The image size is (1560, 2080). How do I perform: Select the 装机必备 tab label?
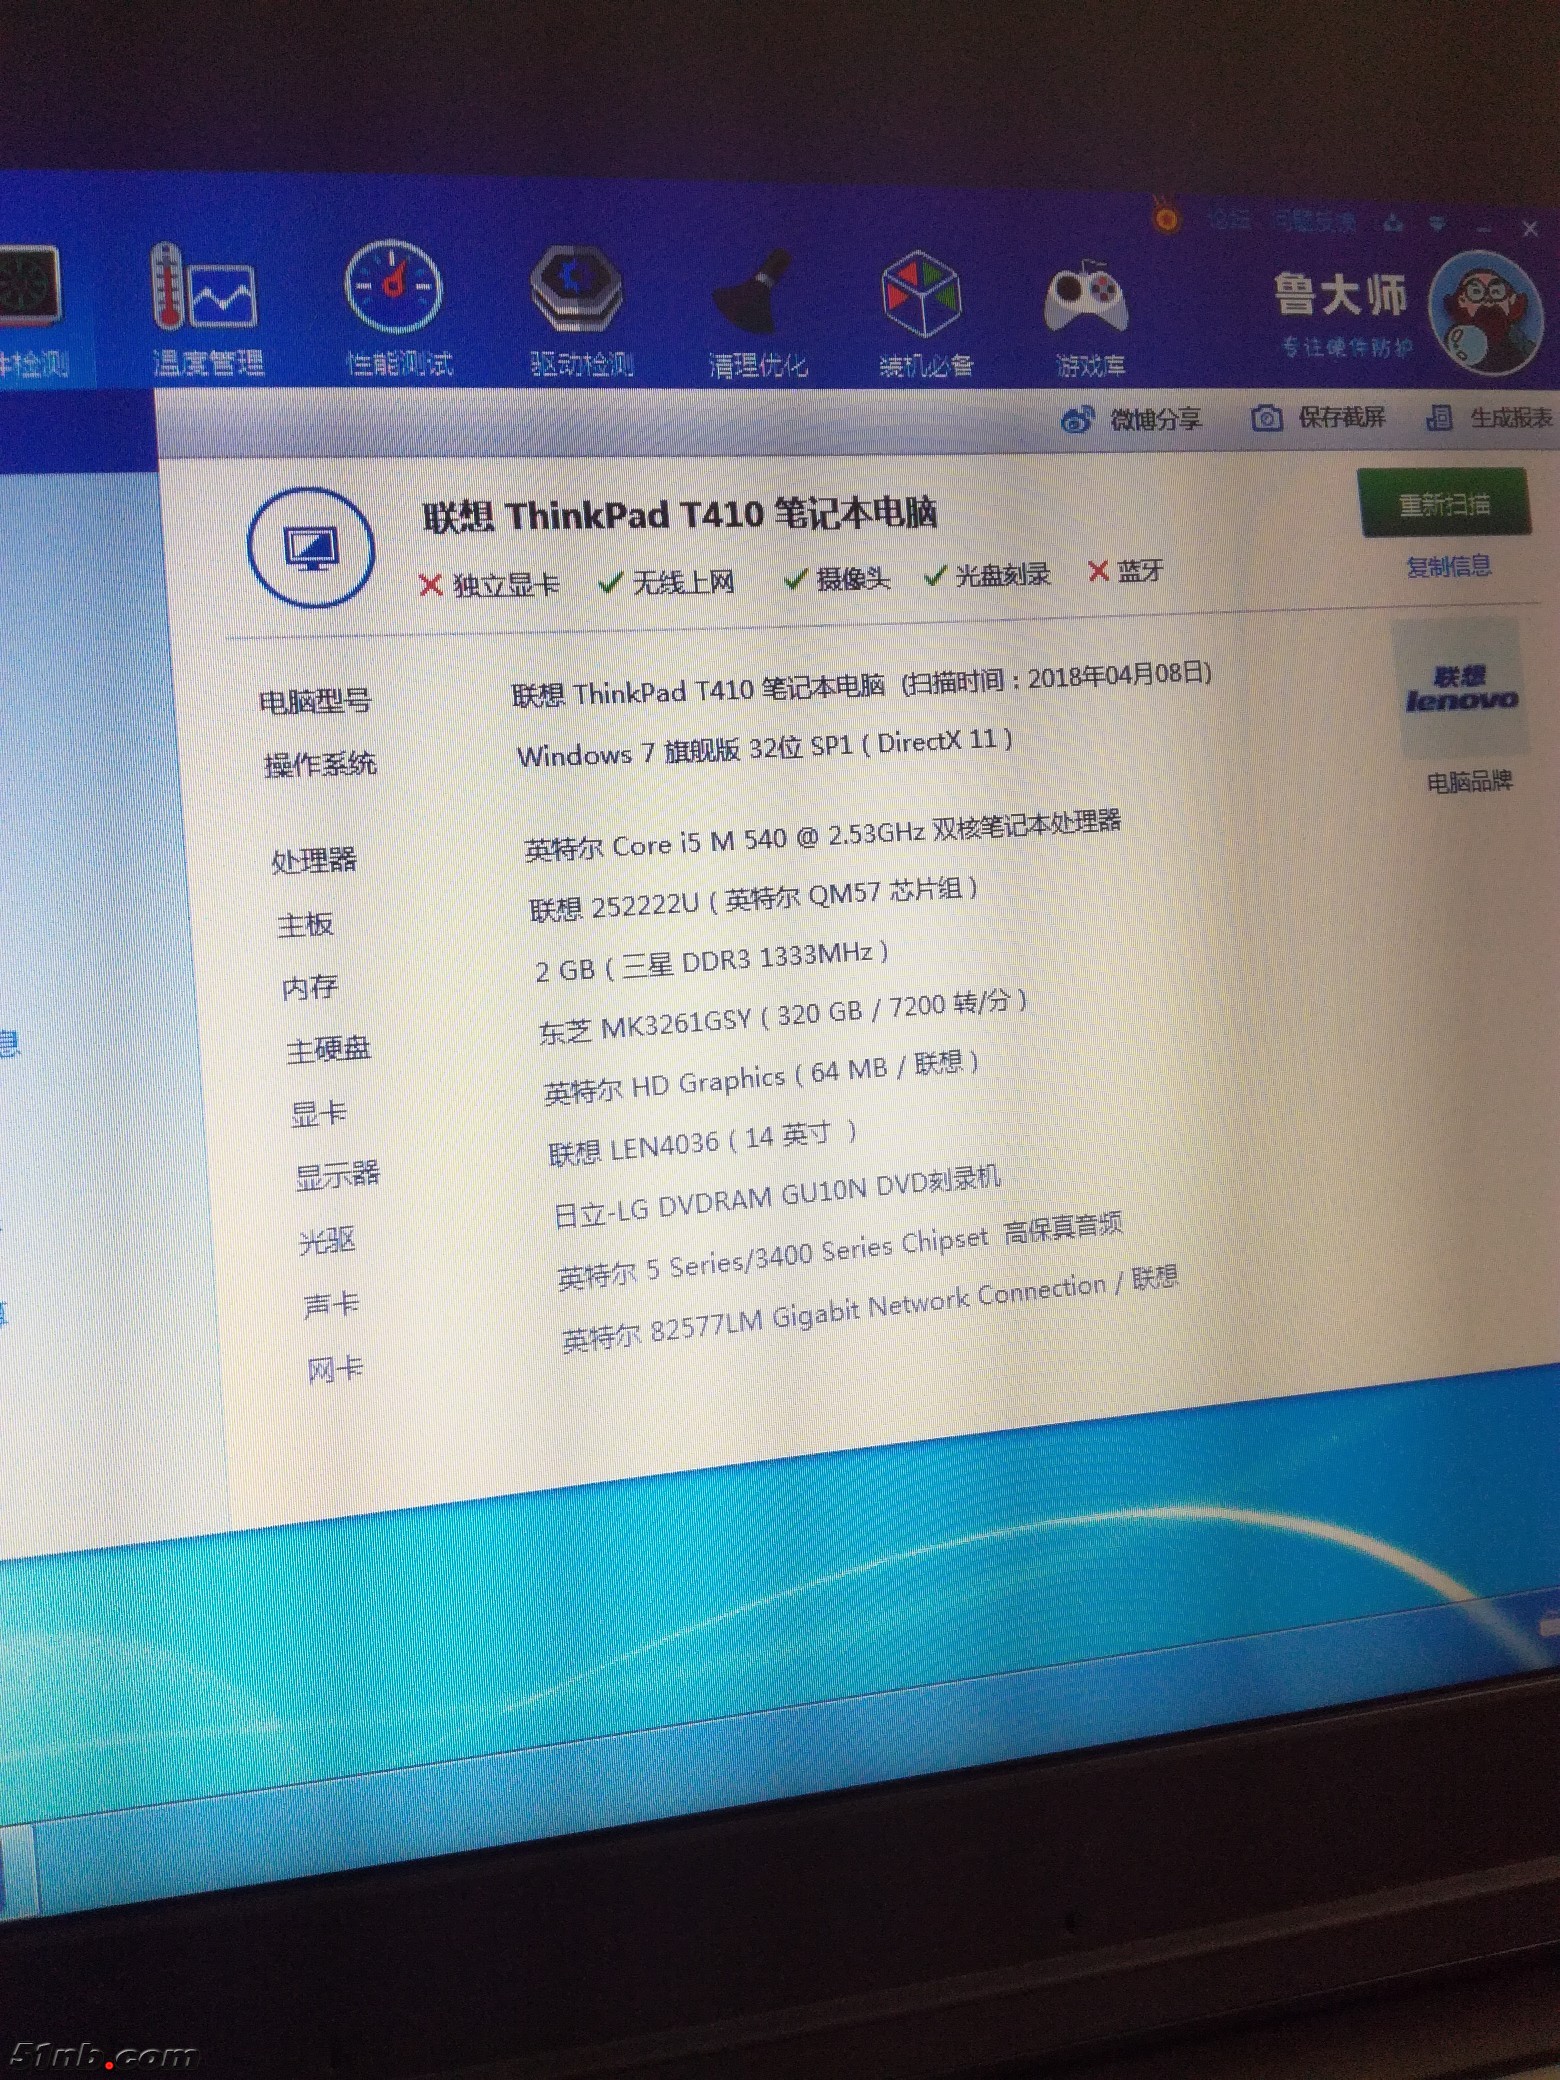coord(926,366)
